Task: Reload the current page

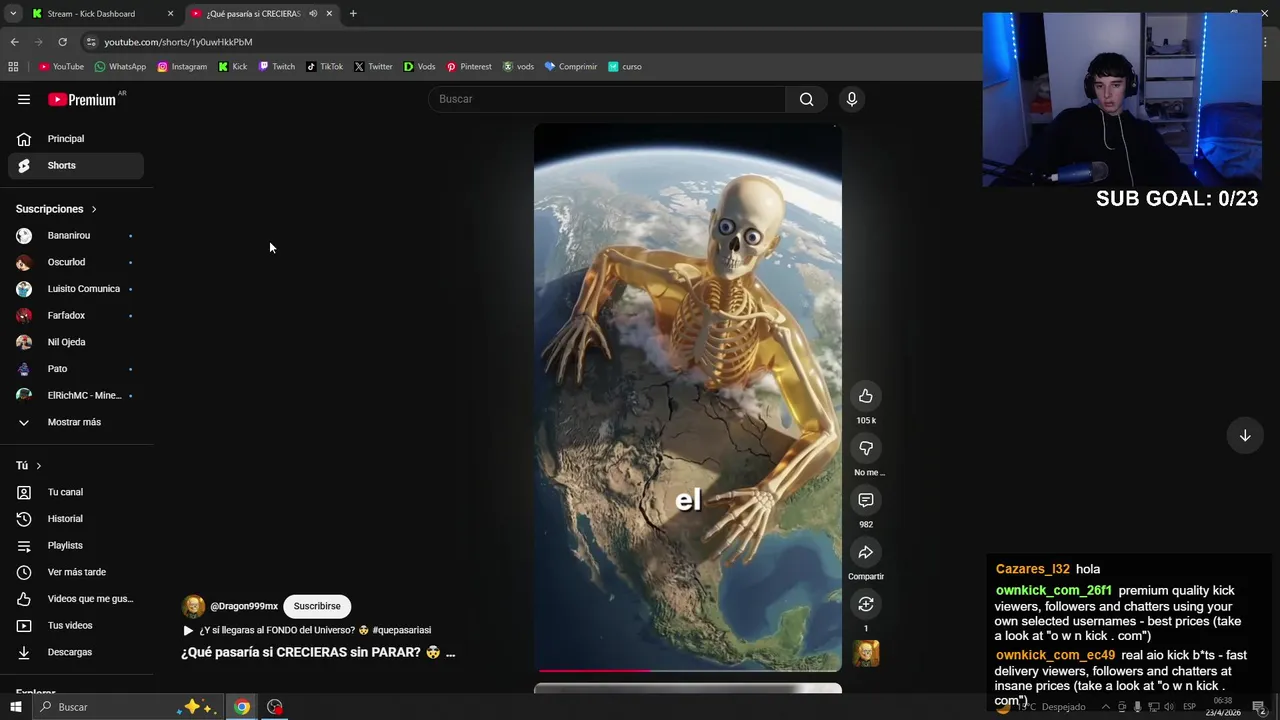Action: 62,42
